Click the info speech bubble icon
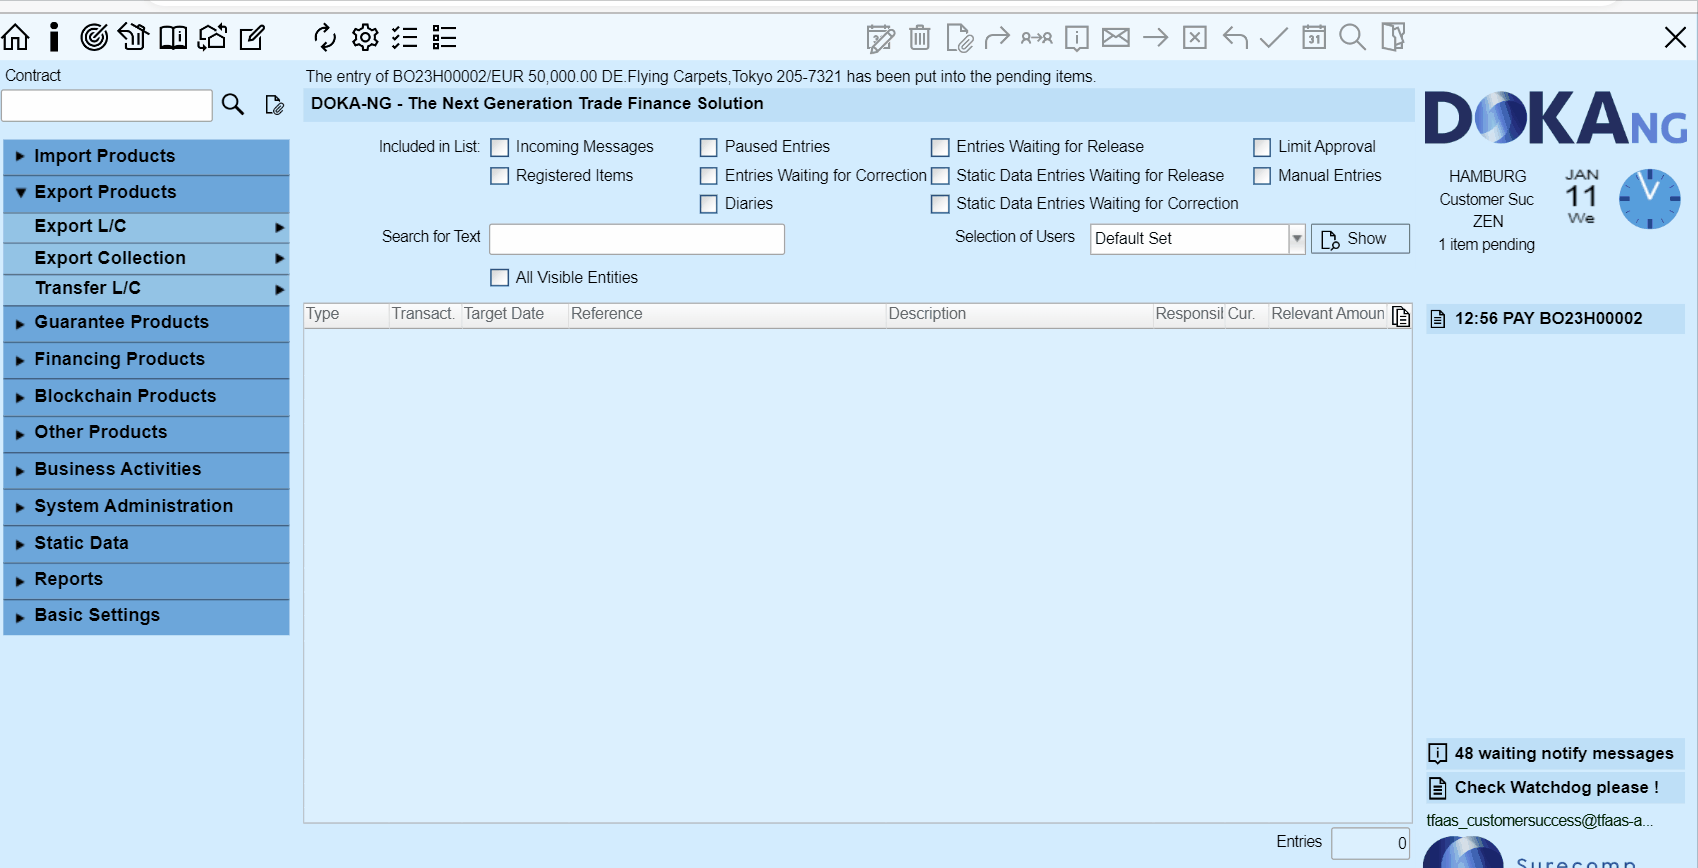Image resolution: width=1698 pixels, height=868 pixels. pyautogui.click(x=1076, y=38)
